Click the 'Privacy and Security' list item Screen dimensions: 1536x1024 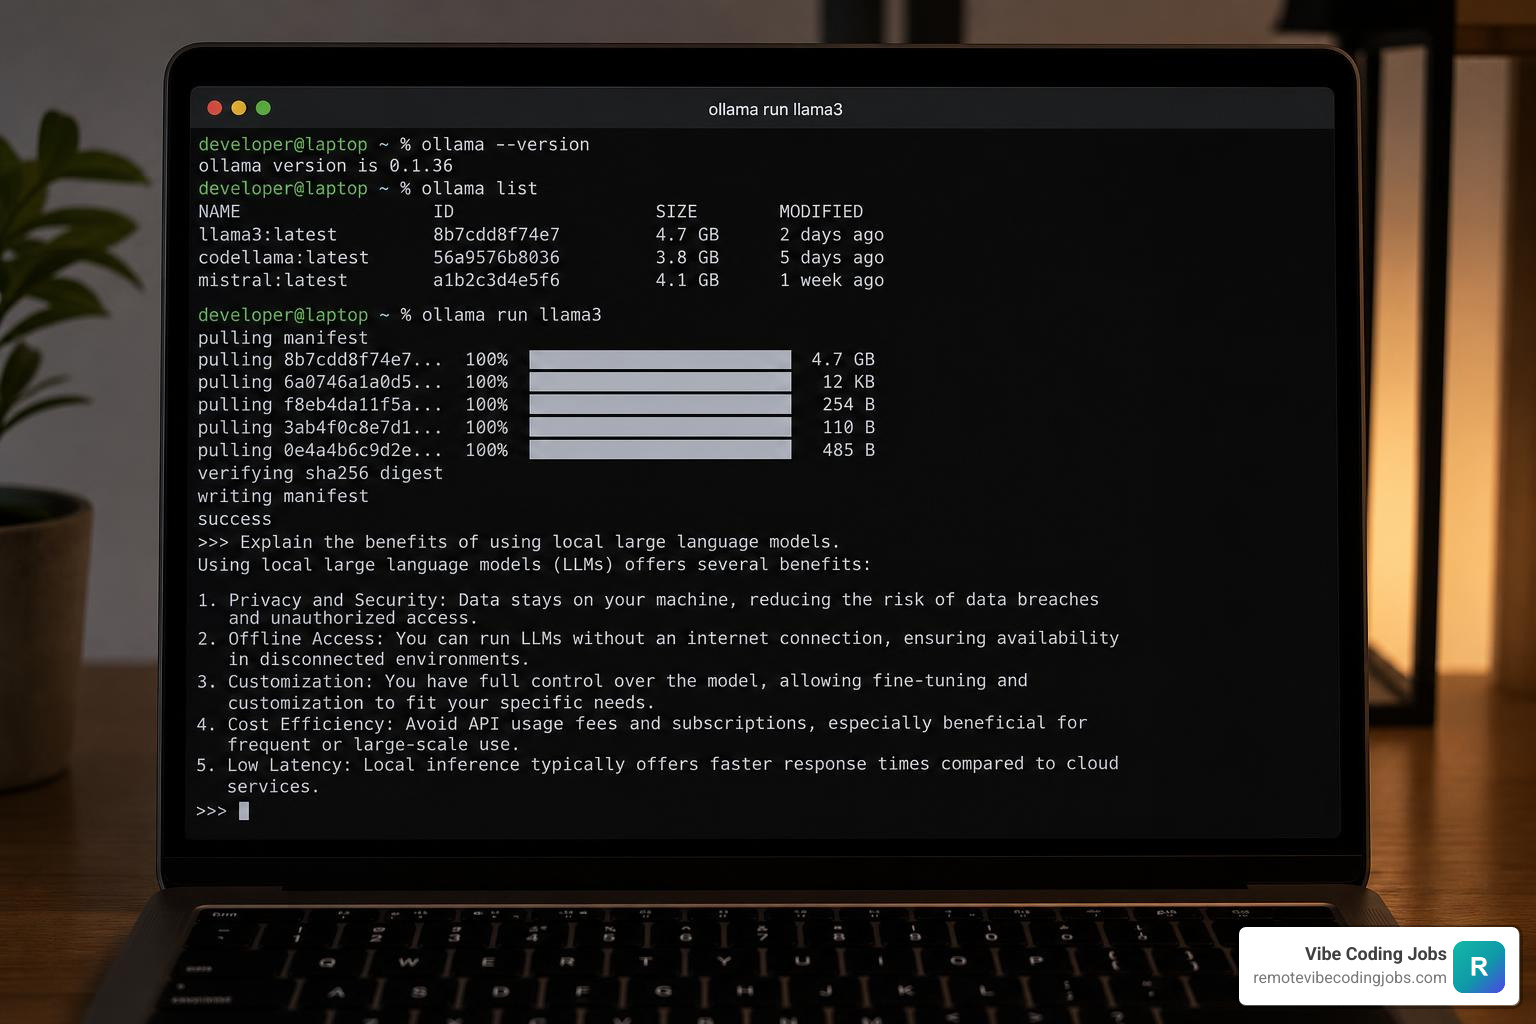click(648, 609)
